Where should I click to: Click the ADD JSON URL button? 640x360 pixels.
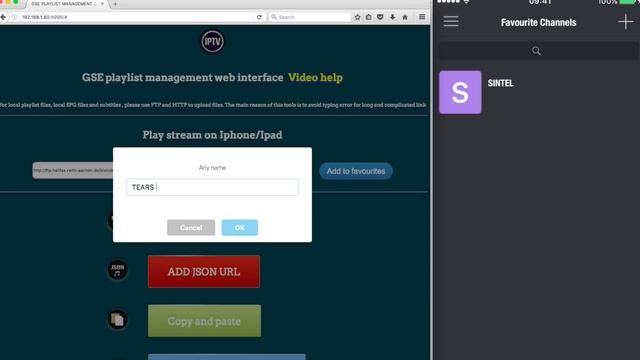(204, 272)
